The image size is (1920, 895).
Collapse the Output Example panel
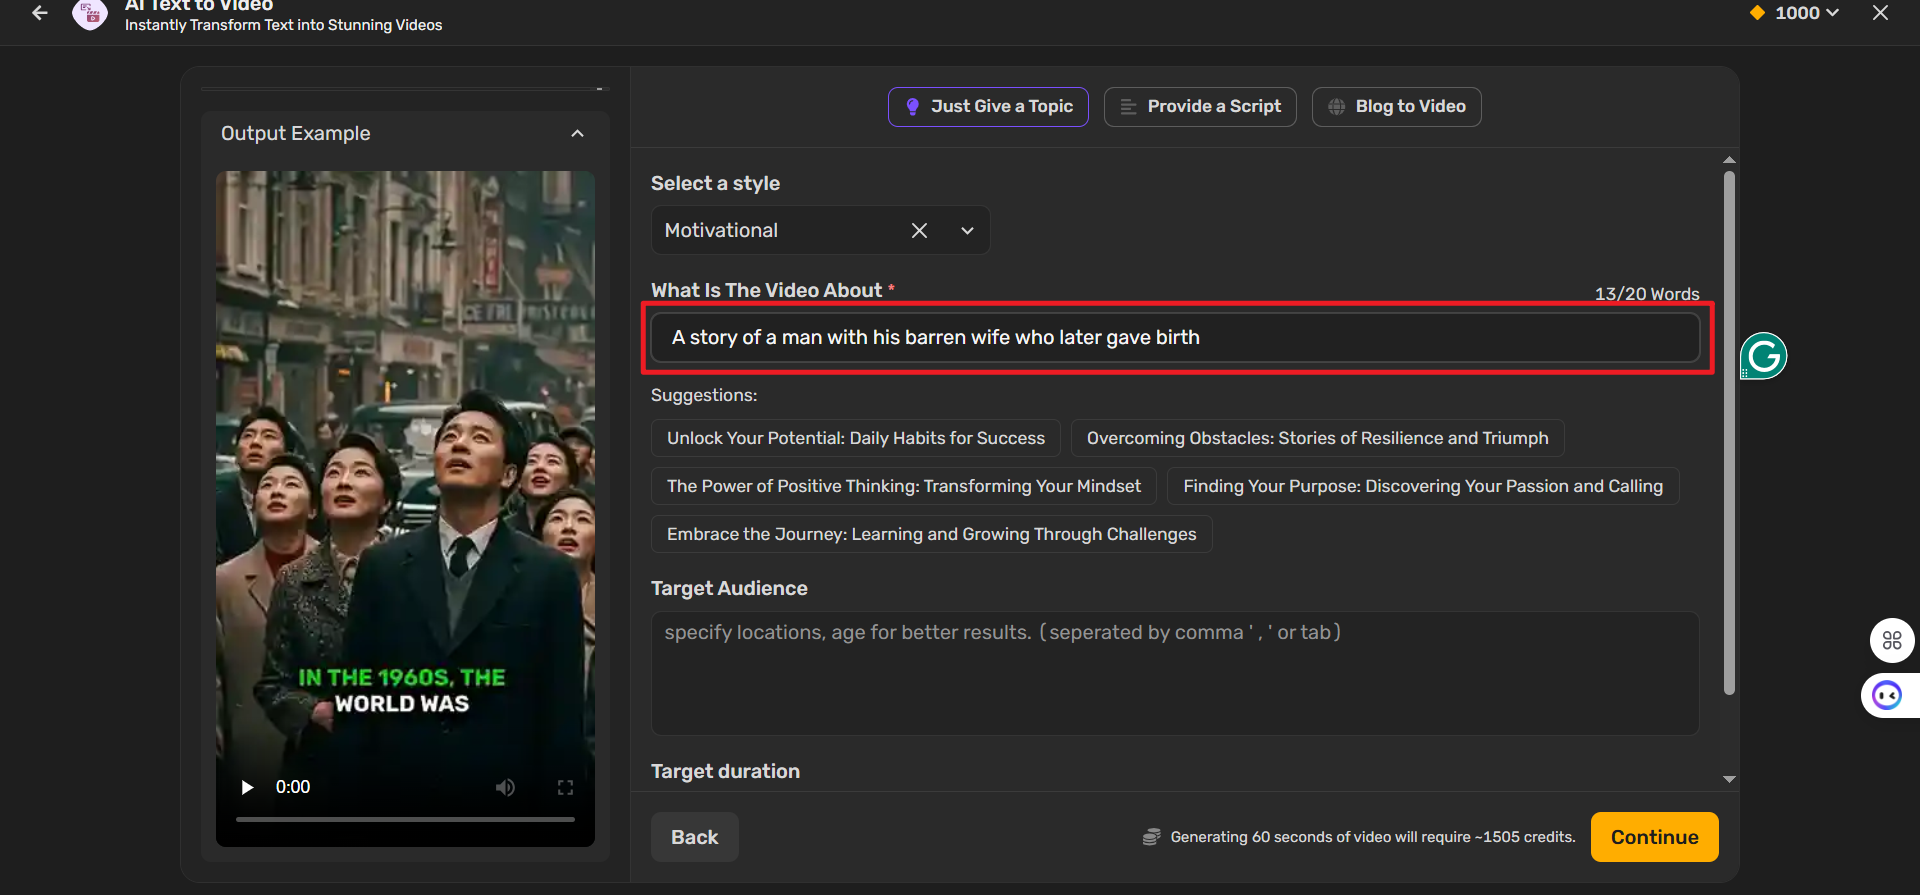pyautogui.click(x=577, y=134)
